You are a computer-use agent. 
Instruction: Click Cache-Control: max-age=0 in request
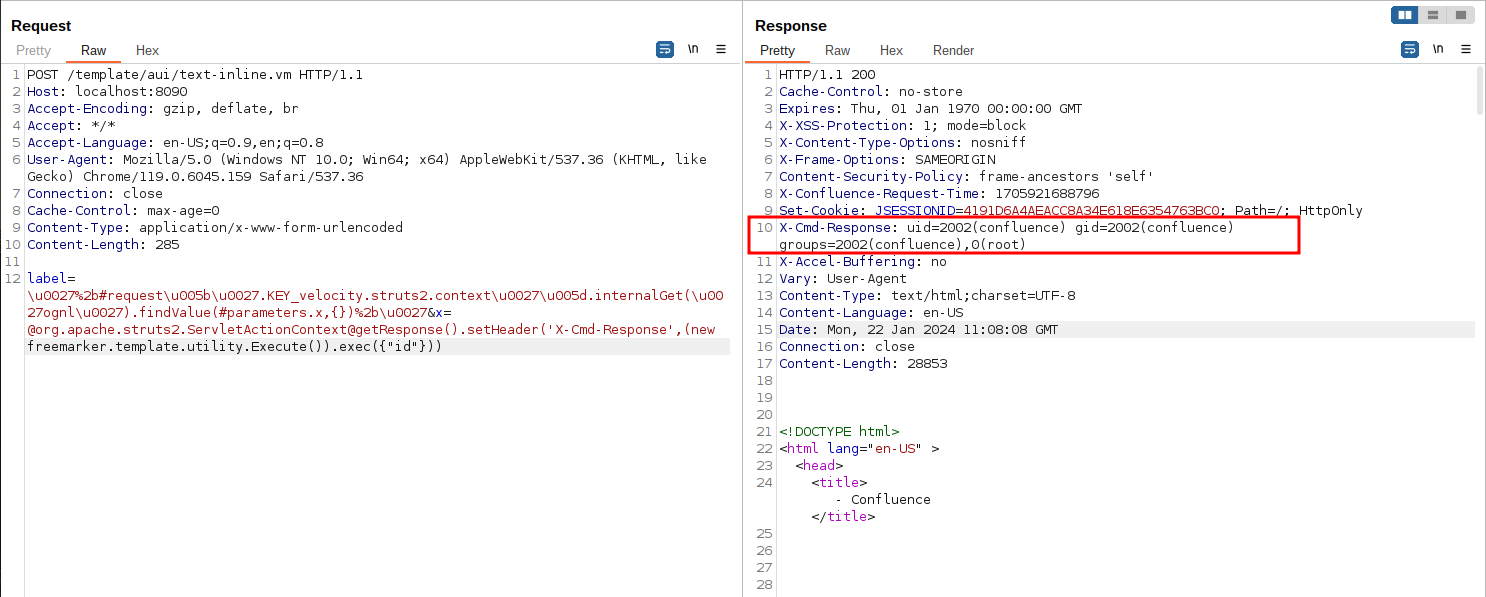123,211
